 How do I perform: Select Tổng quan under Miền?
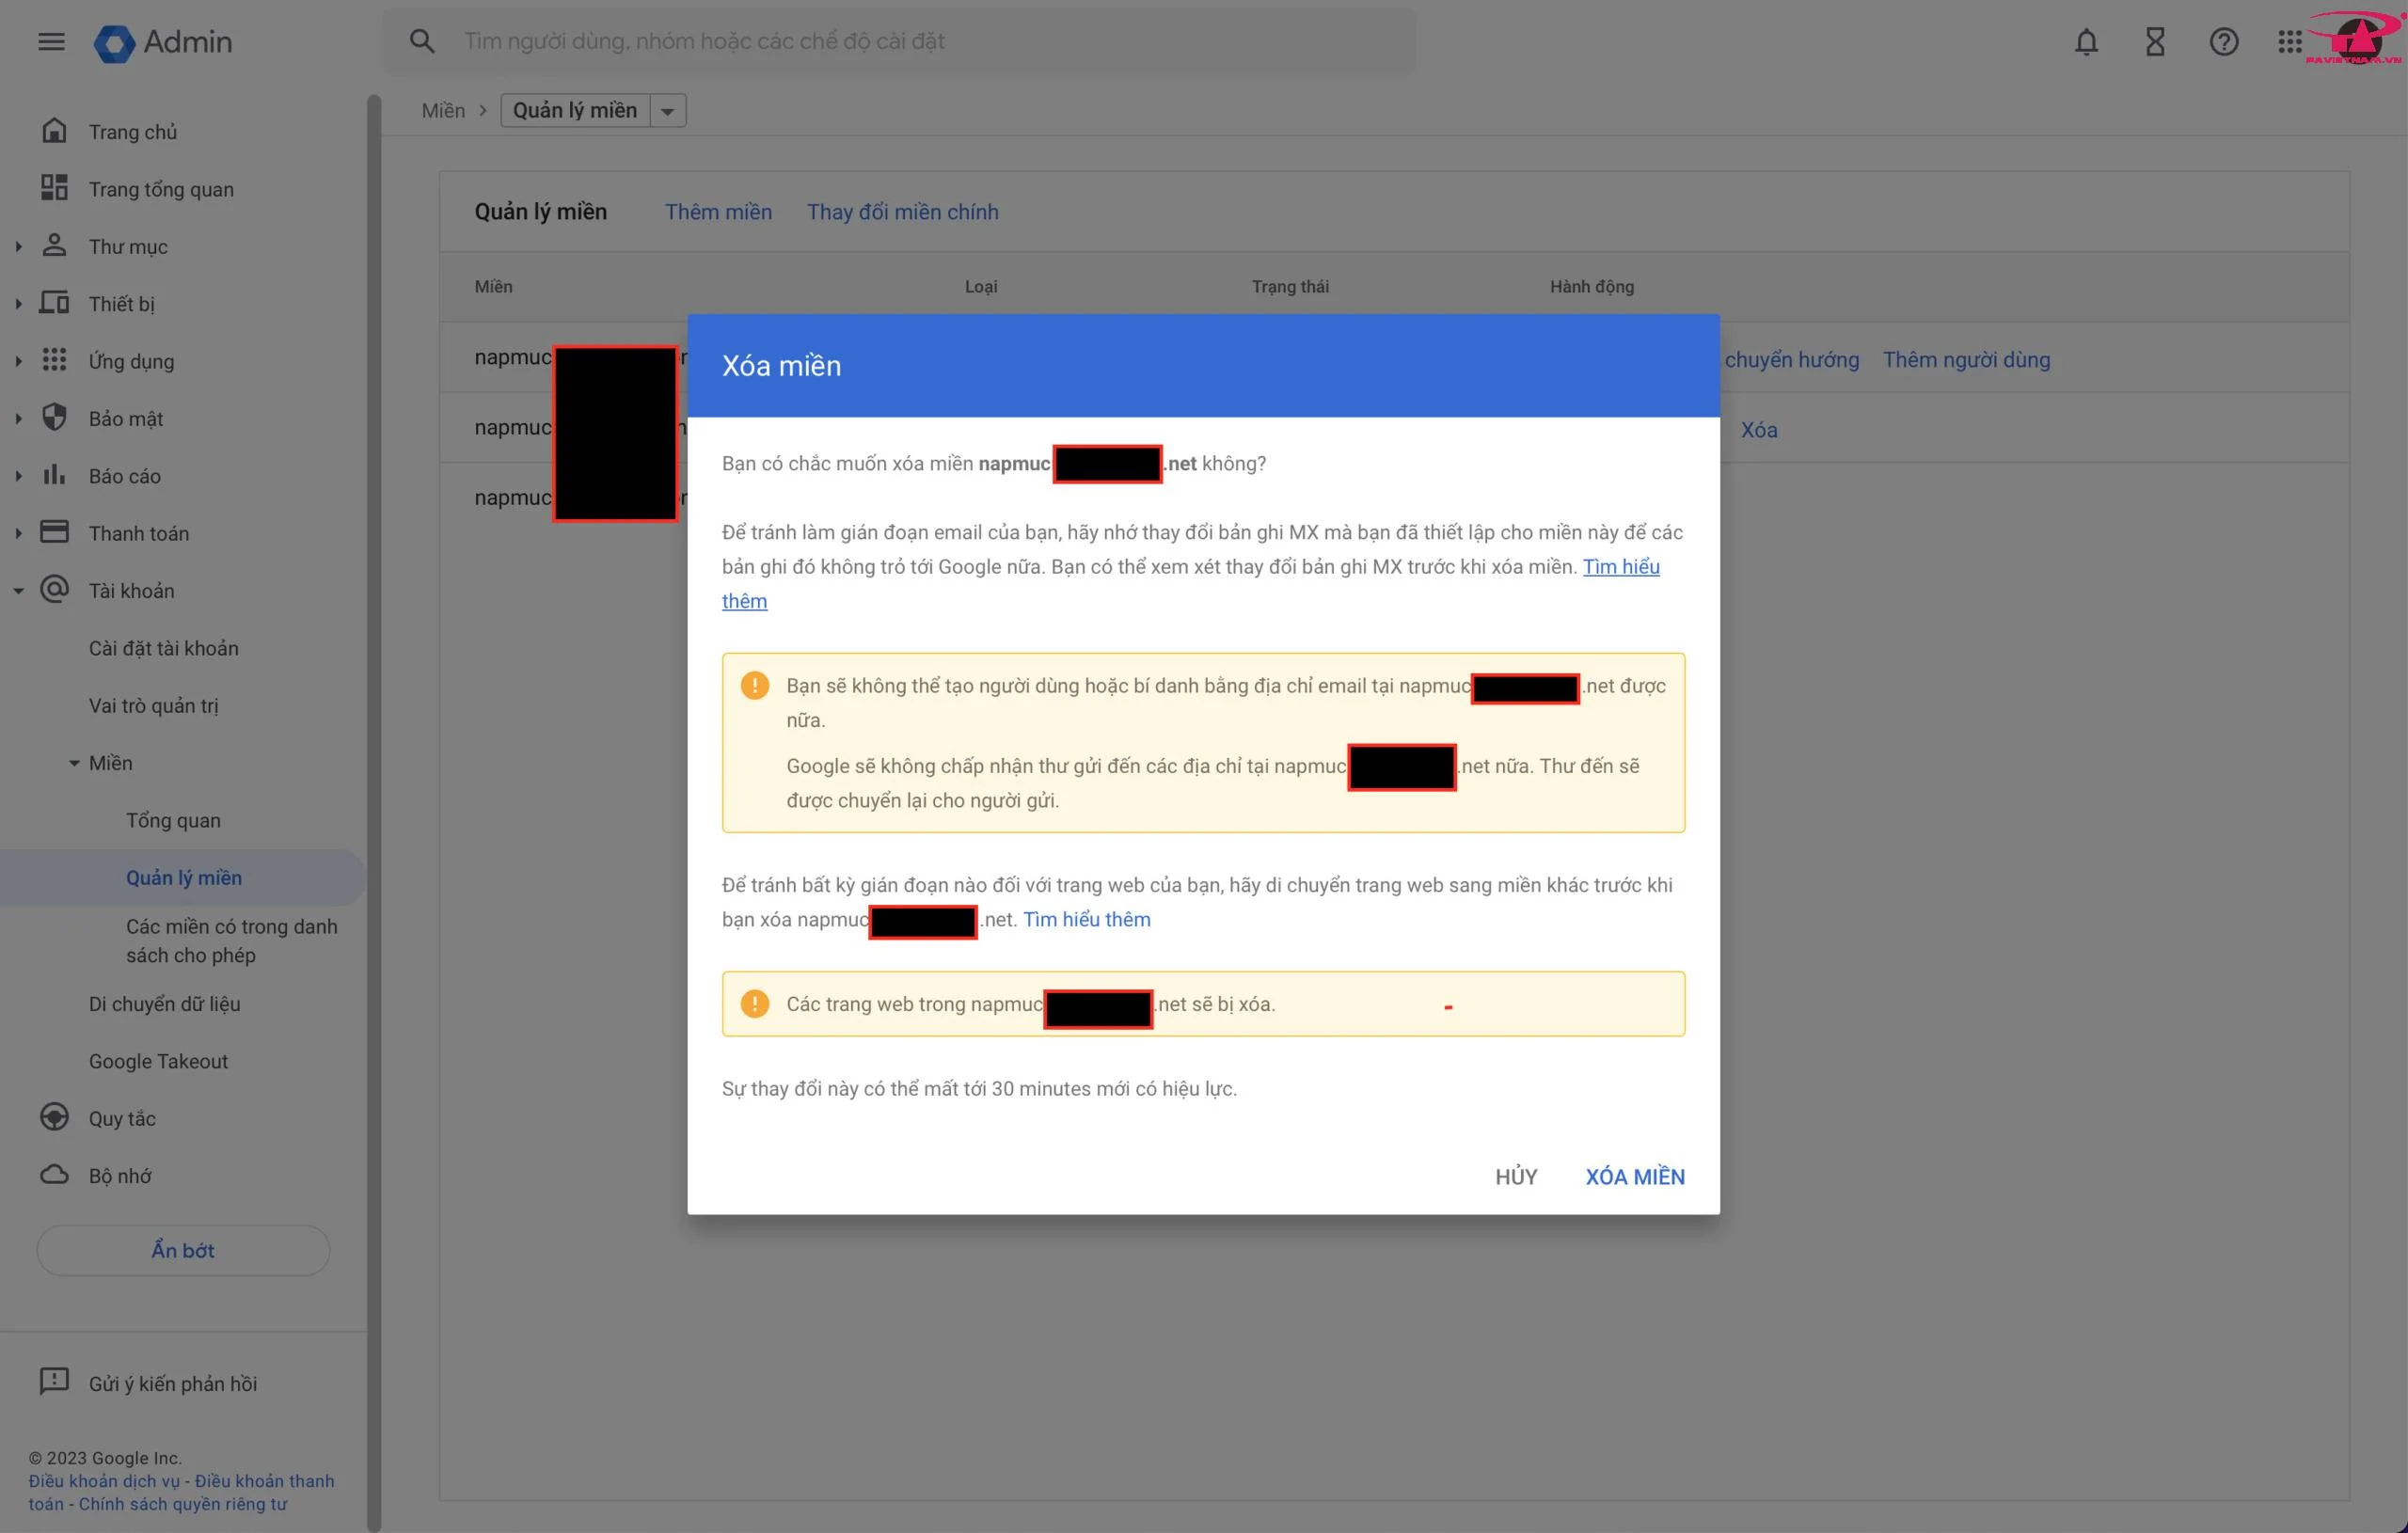pyautogui.click(x=173, y=820)
